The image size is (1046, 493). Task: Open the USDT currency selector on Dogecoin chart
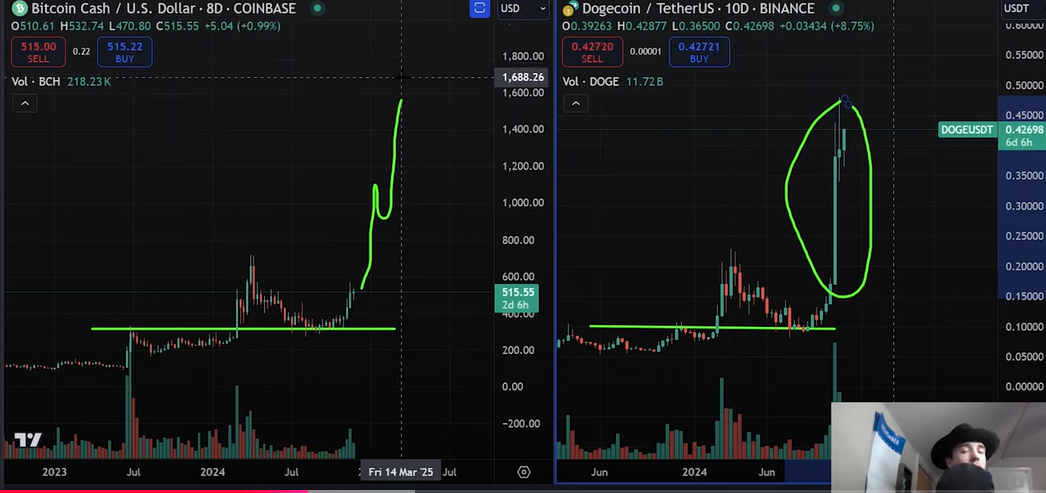click(1021, 9)
